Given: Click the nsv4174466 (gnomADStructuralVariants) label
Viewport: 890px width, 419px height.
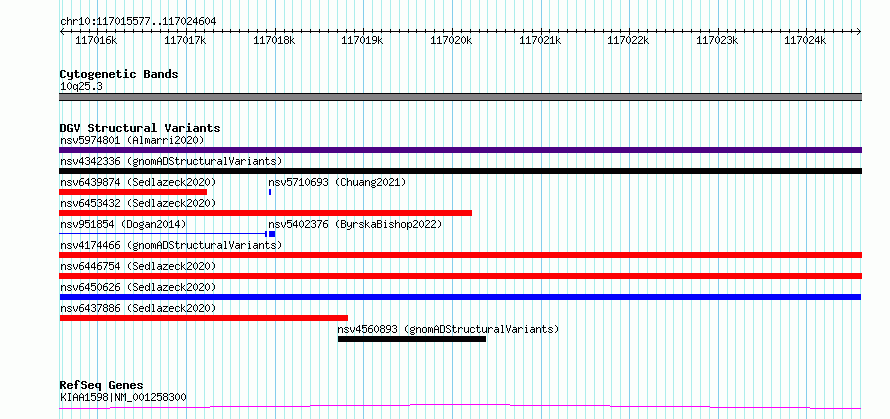Looking at the screenshot, I should [x=171, y=245].
